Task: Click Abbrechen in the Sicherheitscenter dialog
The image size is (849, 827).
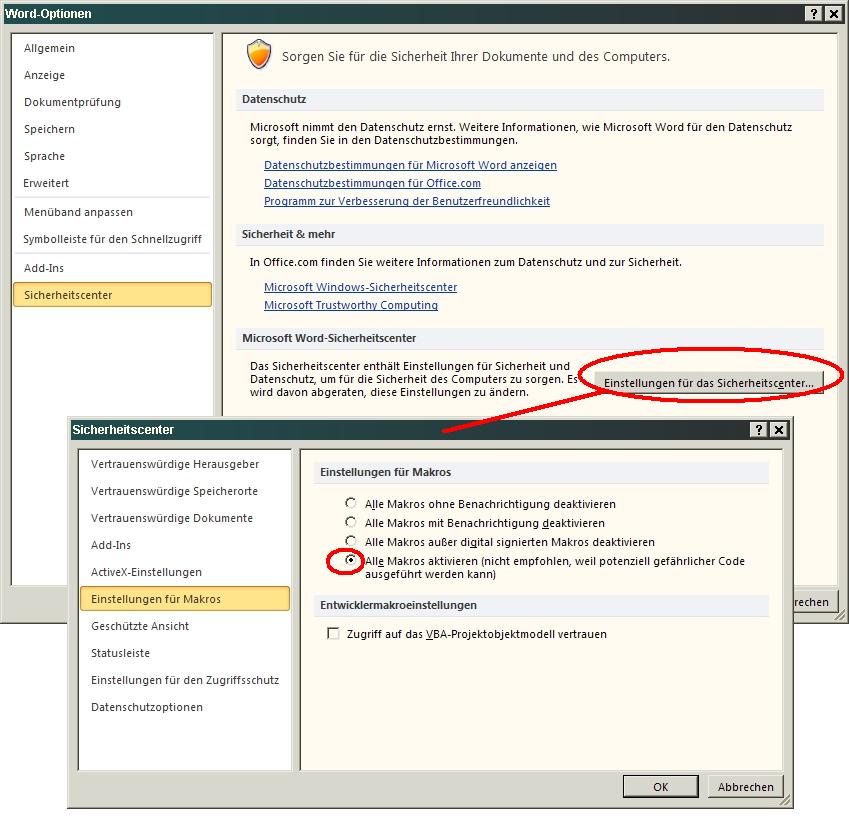Action: [x=745, y=787]
